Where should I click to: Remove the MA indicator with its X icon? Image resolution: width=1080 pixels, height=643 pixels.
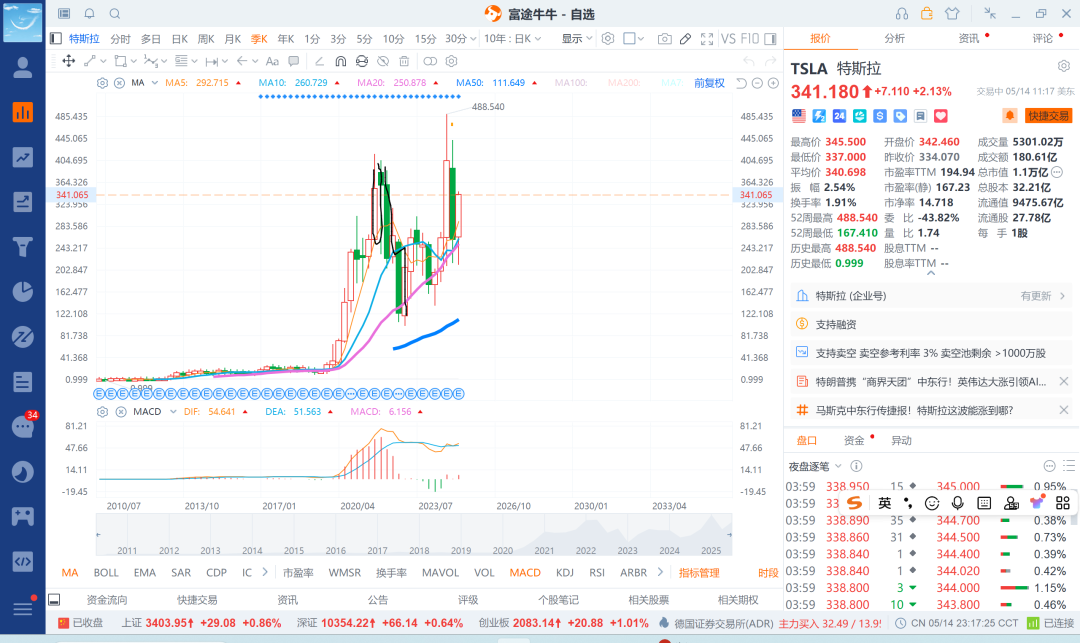[119, 83]
